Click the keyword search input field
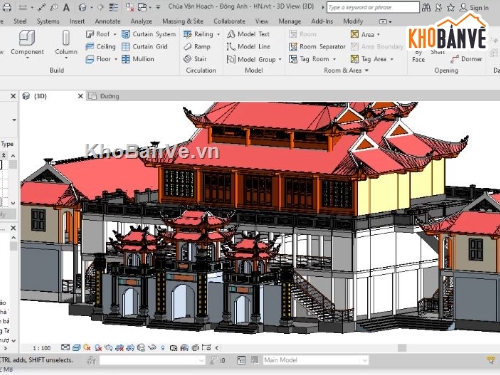 point(373,7)
